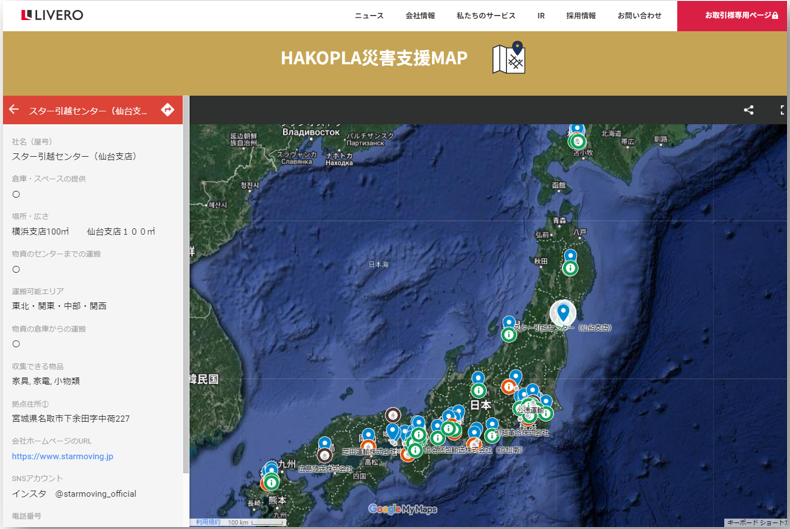Click the brown marker on the Japan Sea coast north of Kobe
This screenshot has height=529, width=790.
[393, 415]
